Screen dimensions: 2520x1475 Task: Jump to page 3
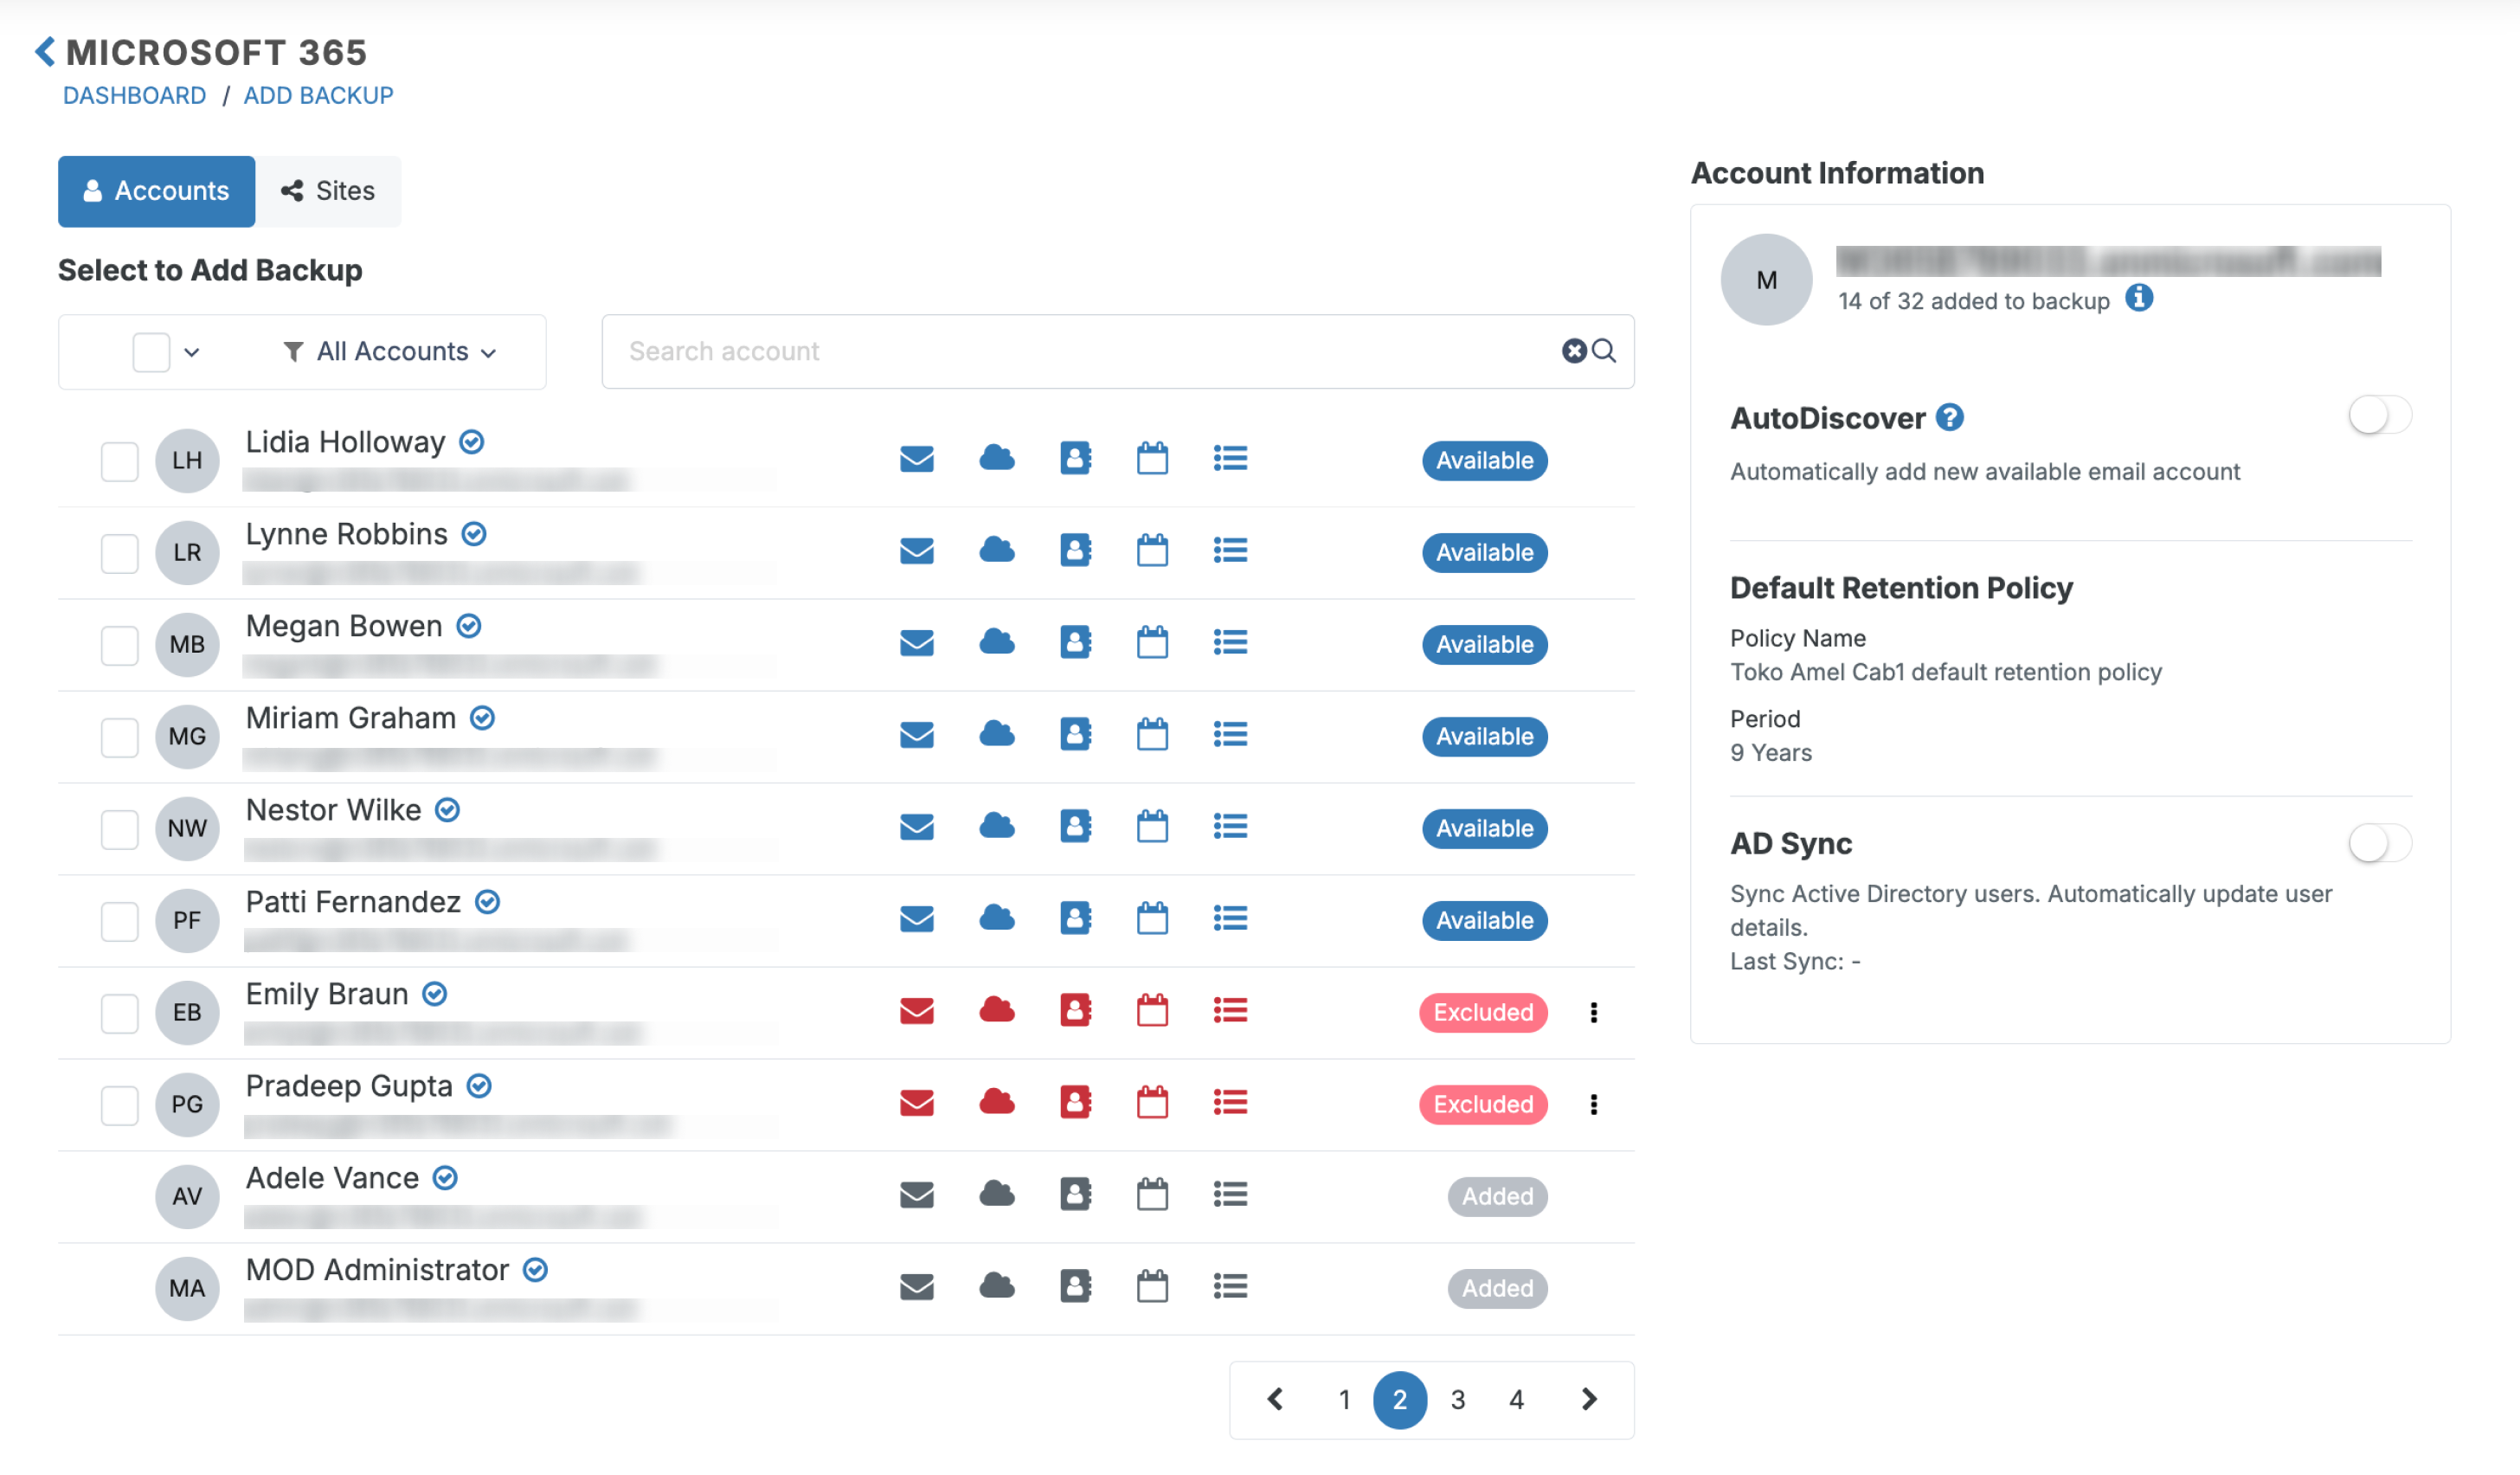pyautogui.click(x=1458, y=1400)
